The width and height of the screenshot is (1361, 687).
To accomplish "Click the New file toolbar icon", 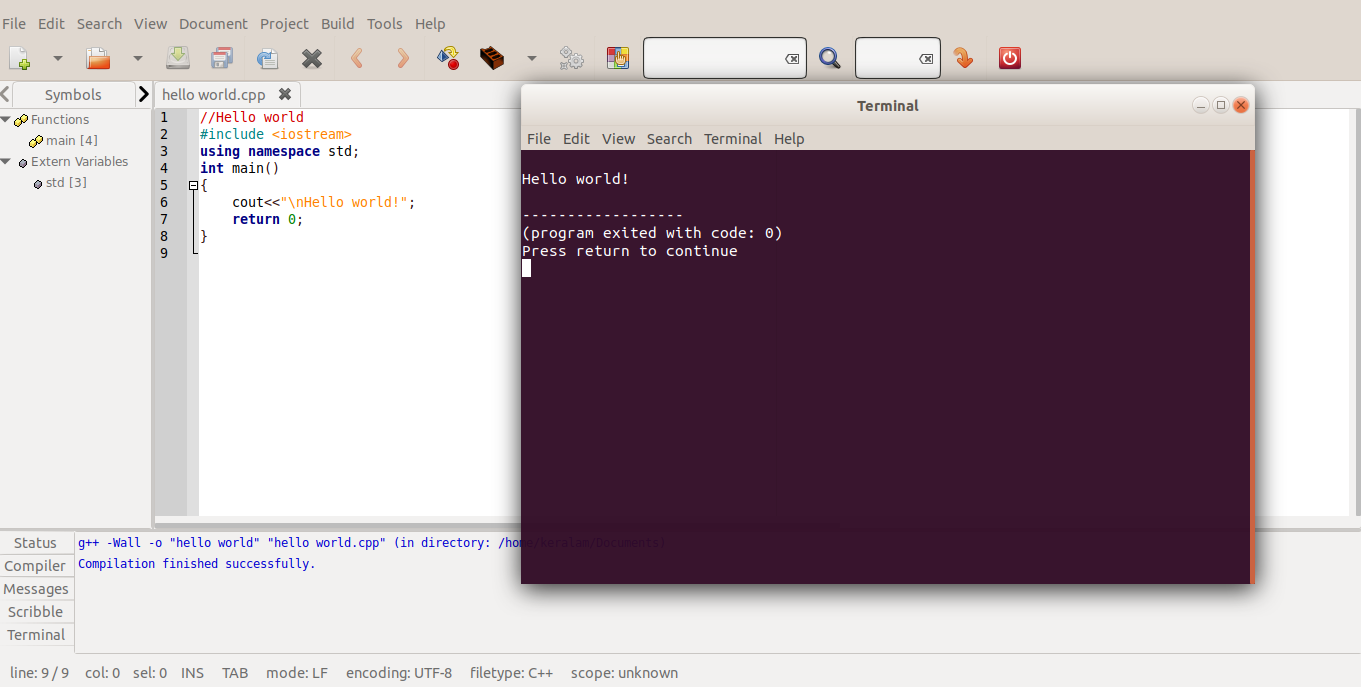I will pos(20,58).
